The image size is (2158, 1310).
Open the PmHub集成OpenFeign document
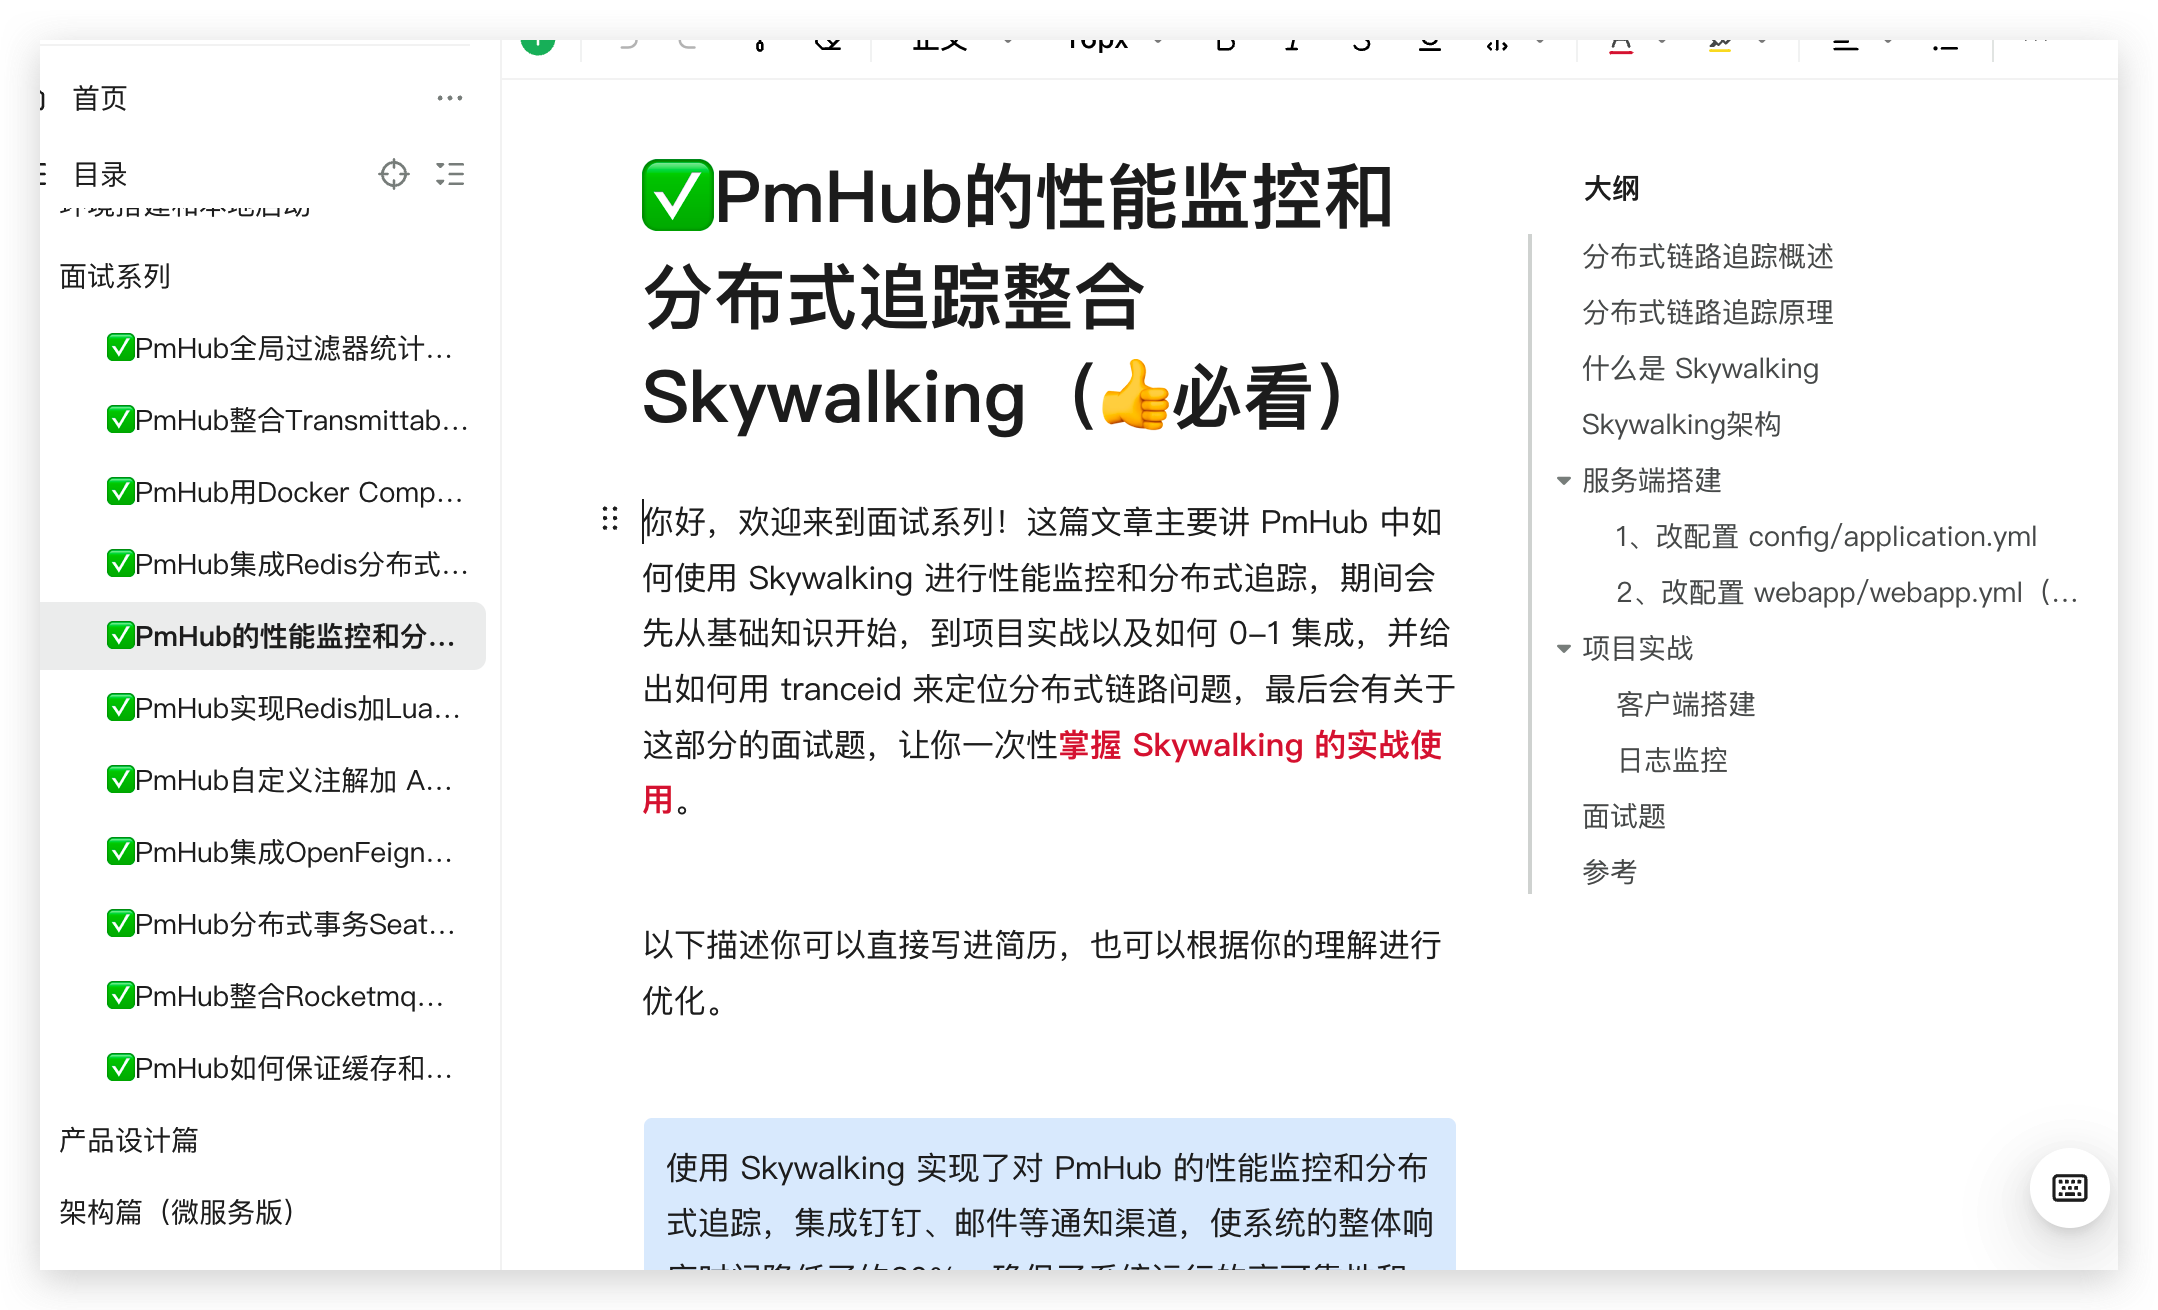click(x=280, y=852)
